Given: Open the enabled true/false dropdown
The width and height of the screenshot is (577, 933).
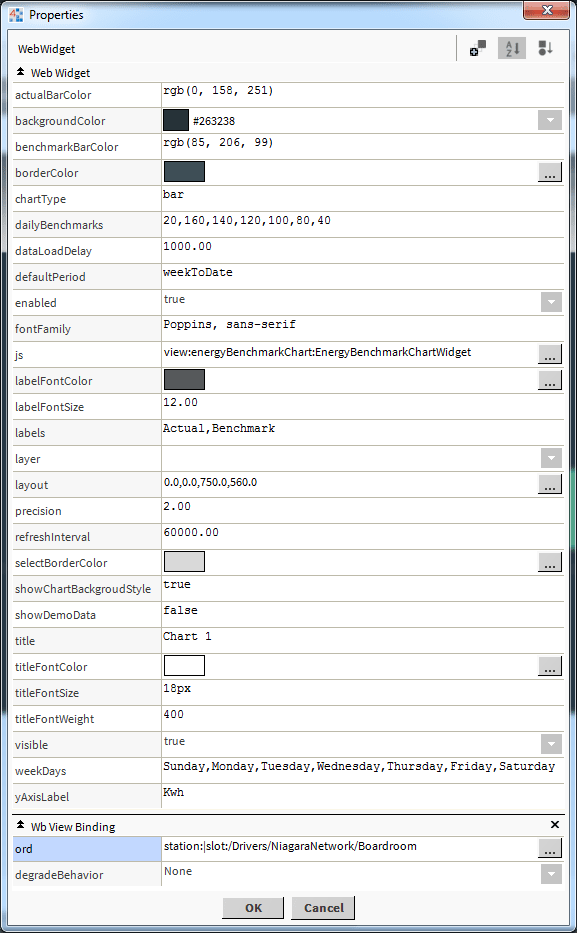Looking at the screenshot, I should (551, 302).
